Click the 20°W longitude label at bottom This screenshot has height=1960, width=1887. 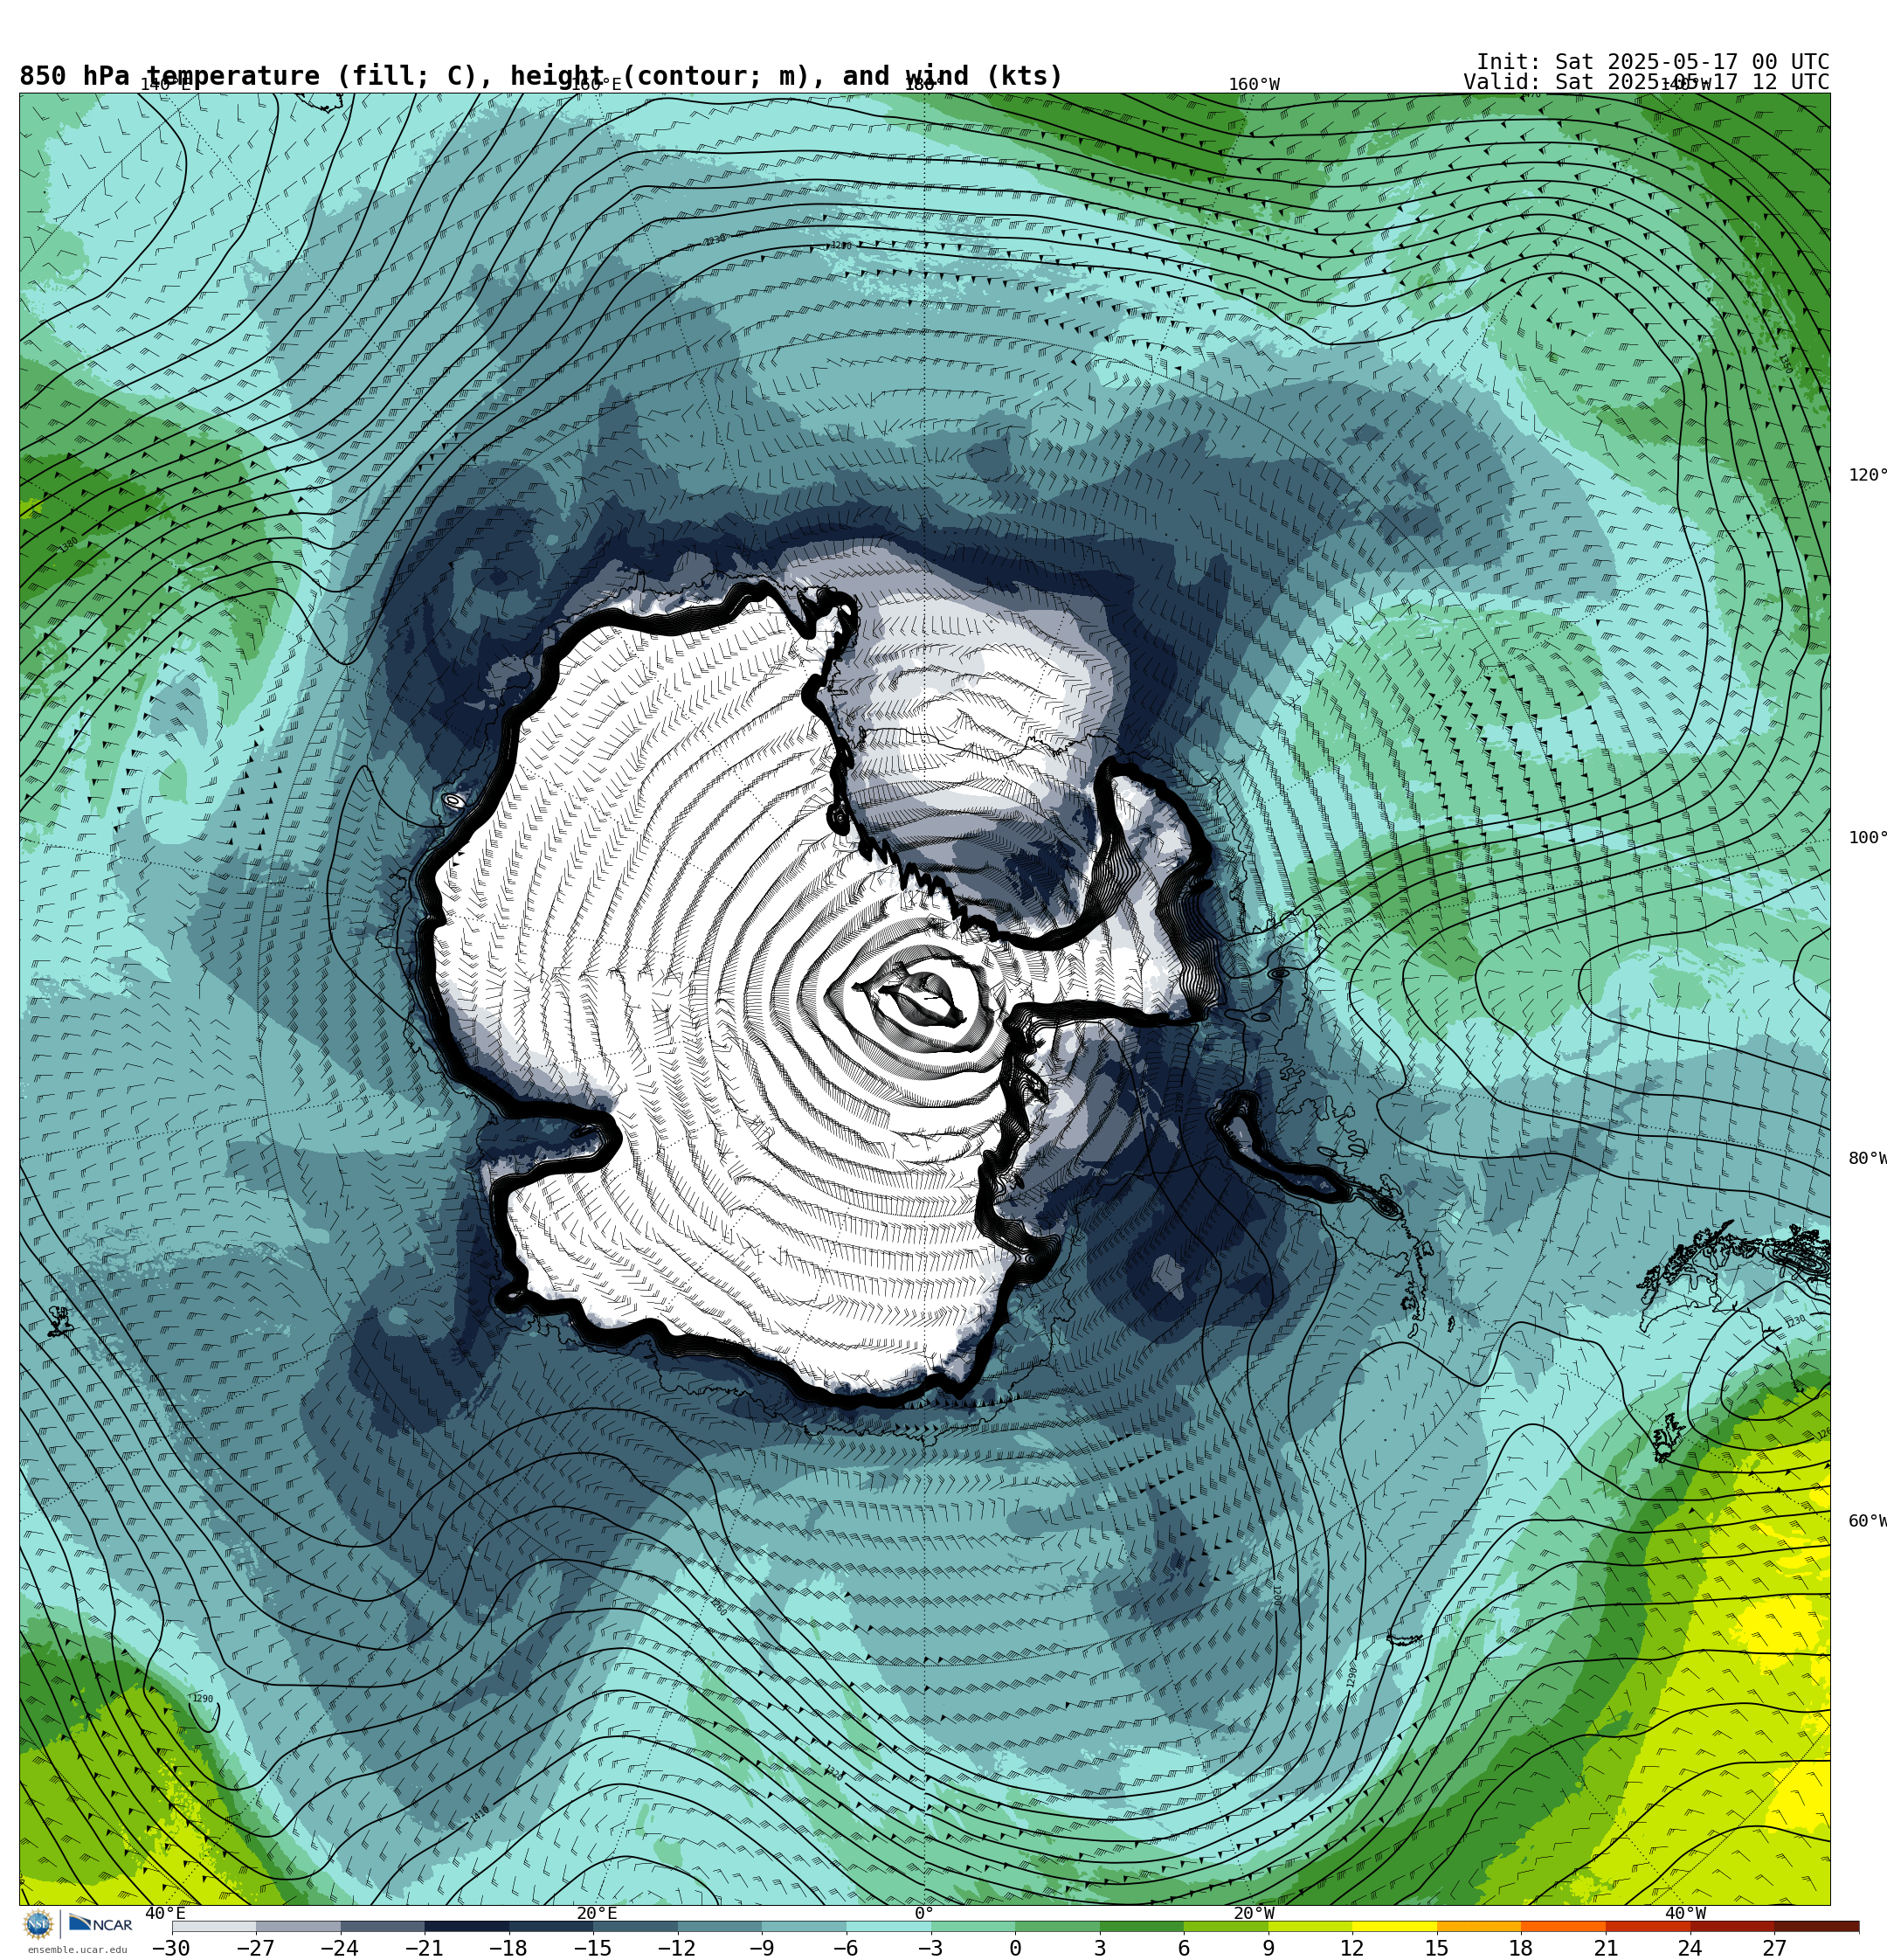point(1253,1913)
